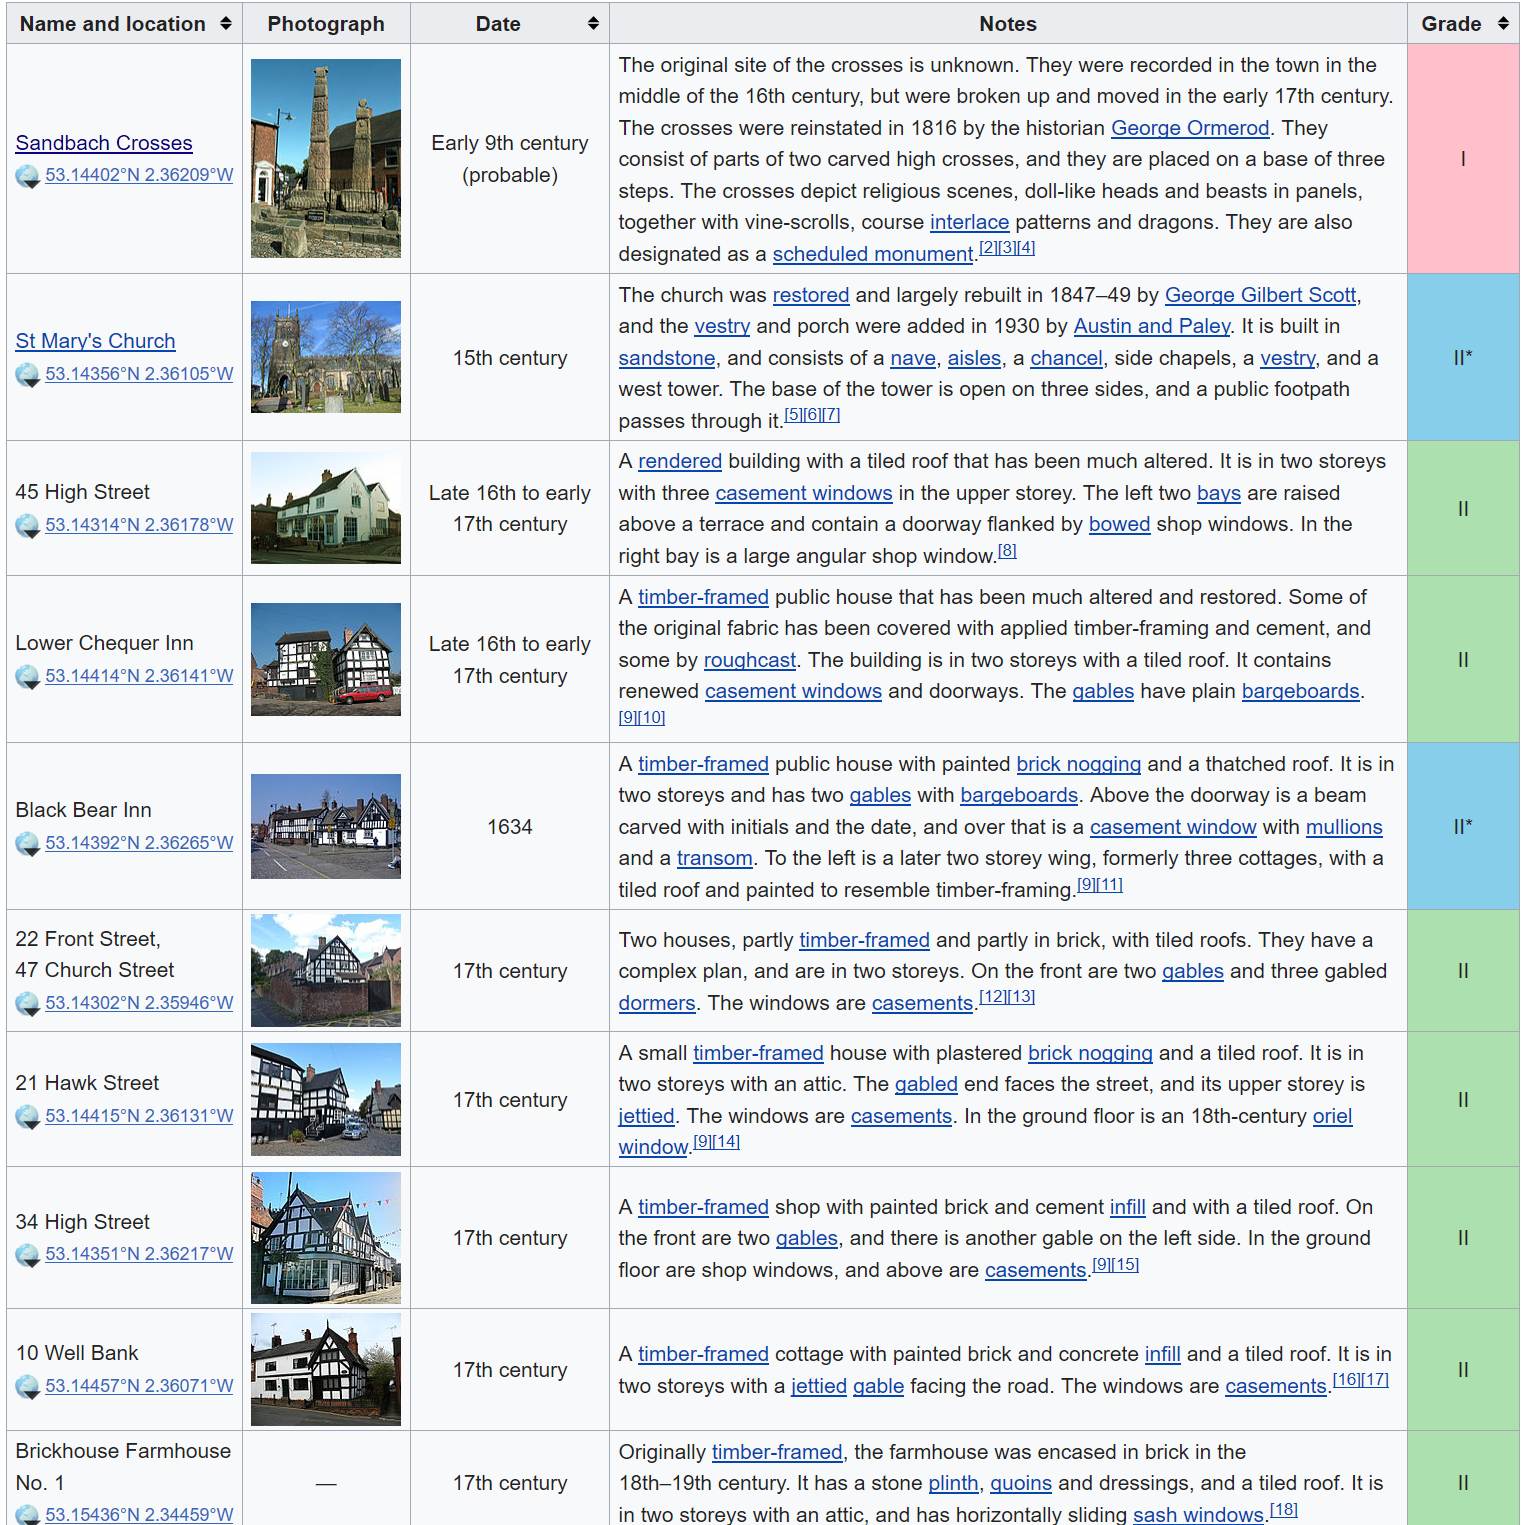Click the pink Grade I cell

point(1462,159)
